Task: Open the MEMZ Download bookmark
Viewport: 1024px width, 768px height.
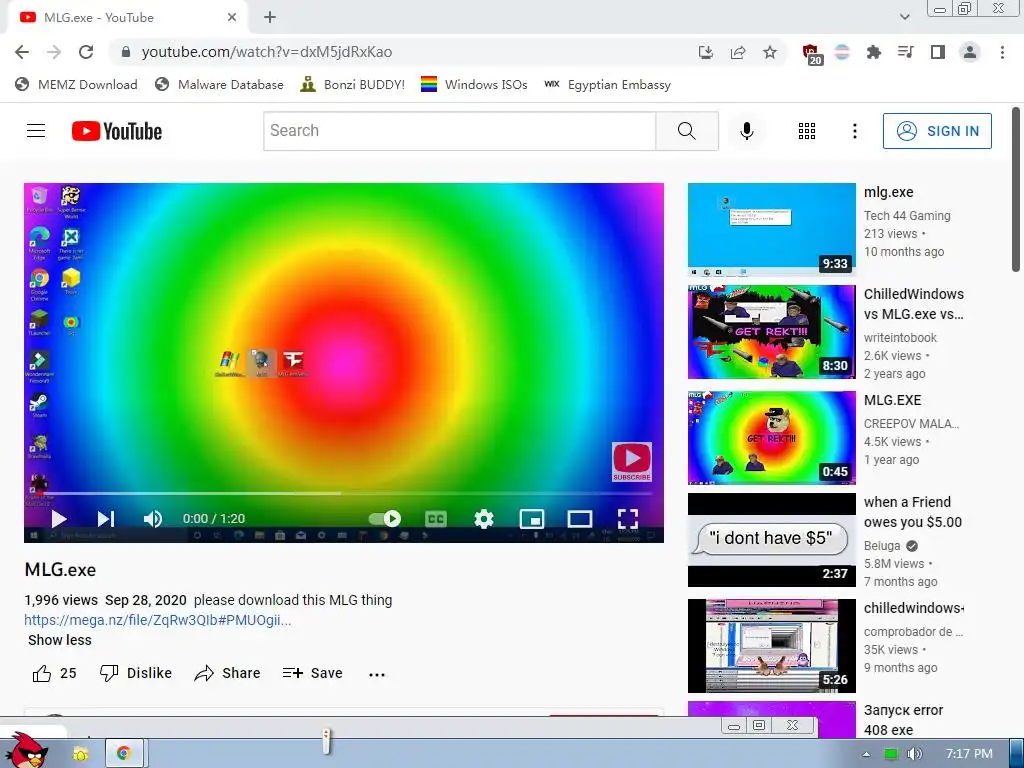Action: (x=76, y=84)
